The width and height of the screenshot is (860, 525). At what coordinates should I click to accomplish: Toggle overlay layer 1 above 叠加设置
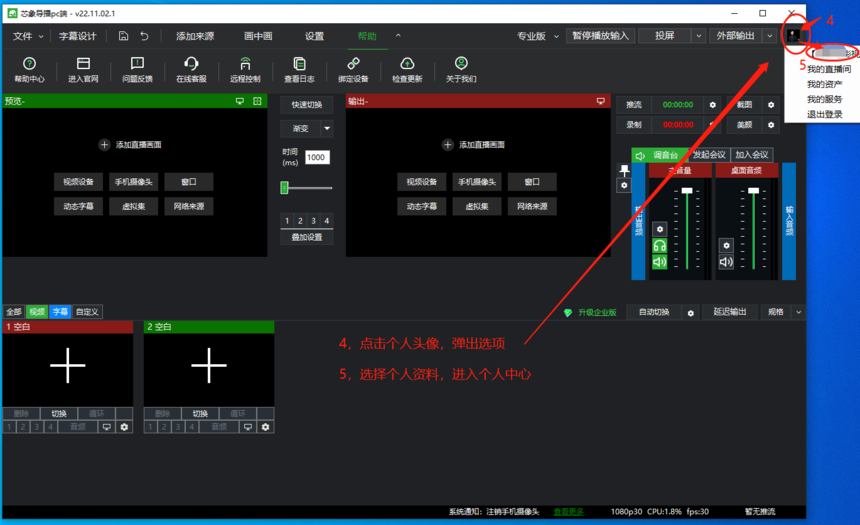[x=287, y=221]
